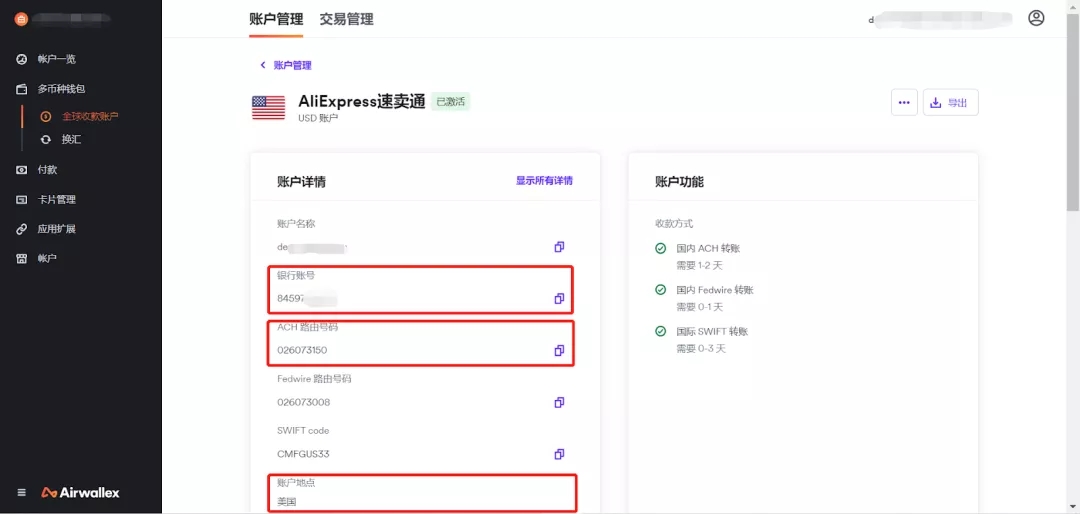1080x514 pixels.
Task: Select 全球收款账户 in the sidebar
Action: pyautogui.click(x=90, y=116)
